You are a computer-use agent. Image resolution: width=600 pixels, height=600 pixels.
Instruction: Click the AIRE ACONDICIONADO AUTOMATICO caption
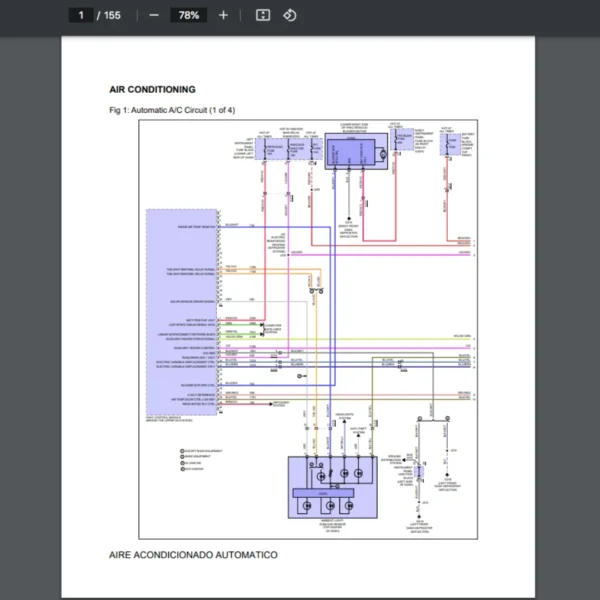[193, 554]
